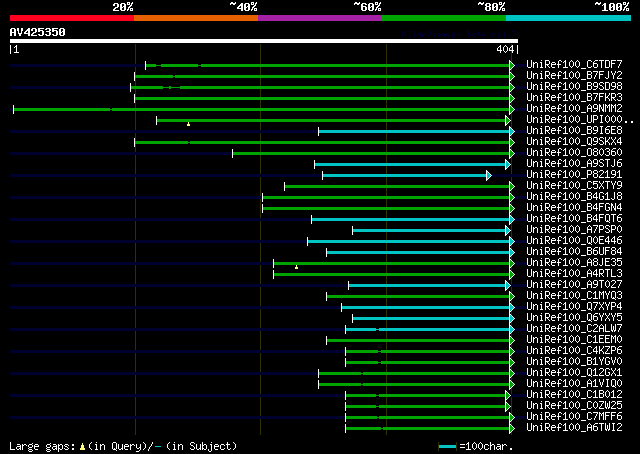Screen dimensions: 640x454
Task: Select label UniRef100_C1EEM0
Action: pos(574,340)
